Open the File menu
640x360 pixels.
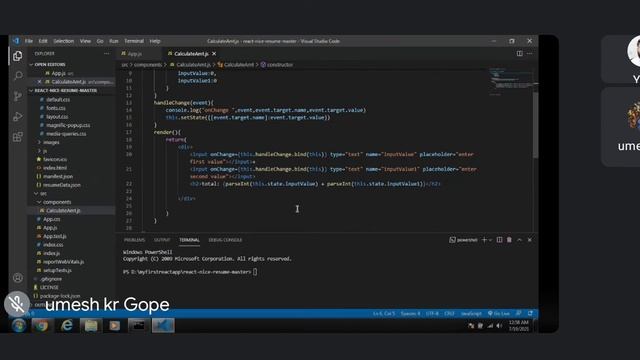[x=29, y=41]
